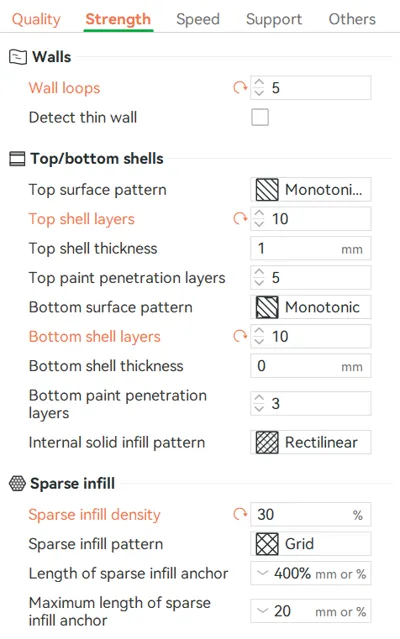Switch to the Support tab
The width and height of the screenshot is (400, 639).
pyautogui.click(x=274, y=19)
